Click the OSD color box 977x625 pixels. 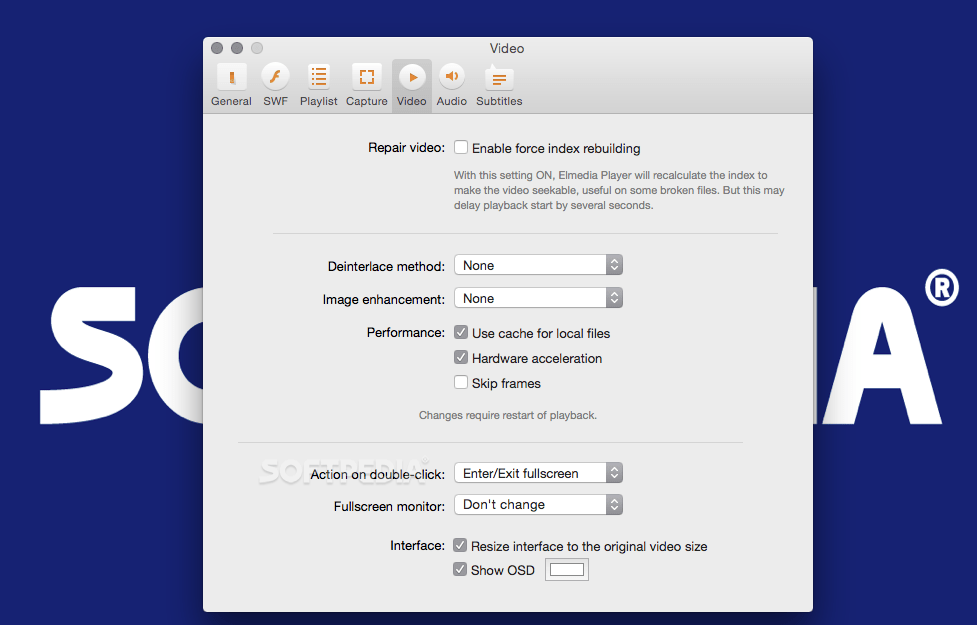[x=566, y=569]
